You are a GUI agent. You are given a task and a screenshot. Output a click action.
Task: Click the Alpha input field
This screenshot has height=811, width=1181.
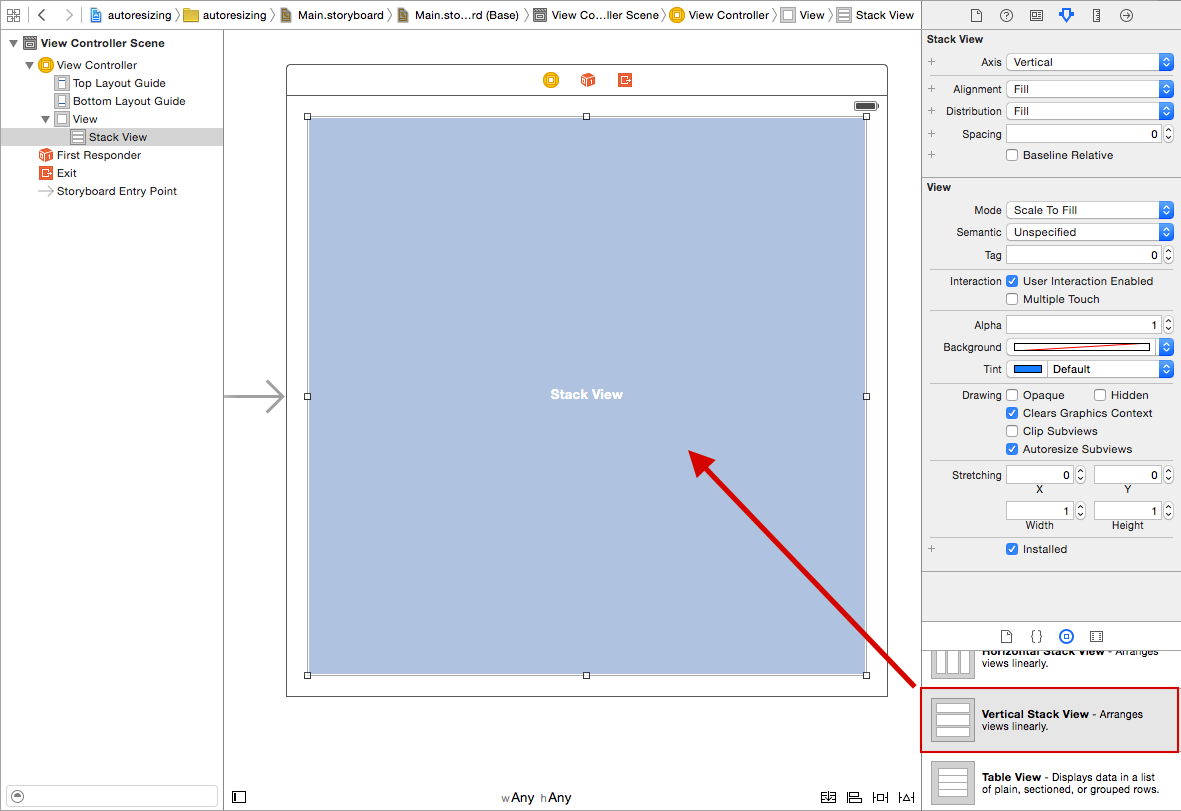point(1084,325)
